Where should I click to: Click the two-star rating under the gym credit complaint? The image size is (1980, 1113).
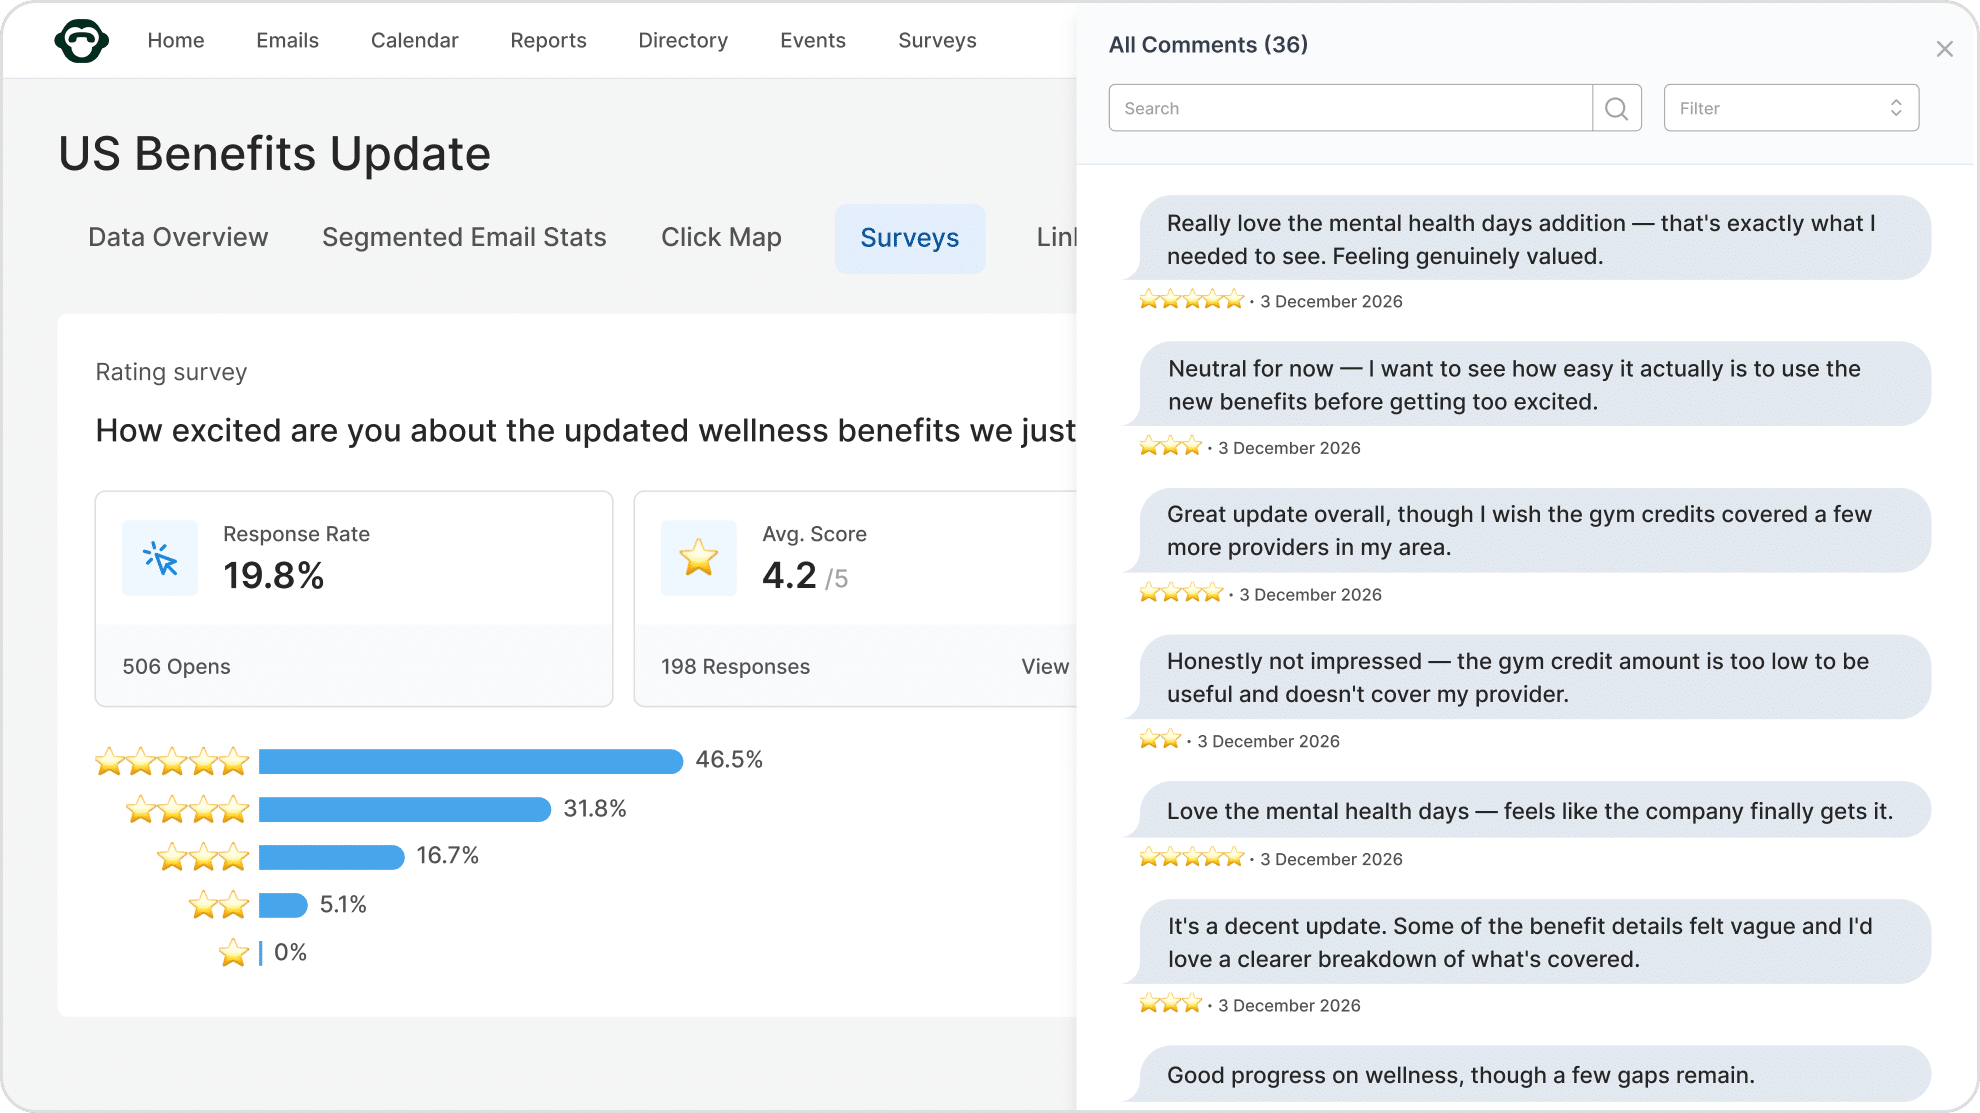[1160, 738]
